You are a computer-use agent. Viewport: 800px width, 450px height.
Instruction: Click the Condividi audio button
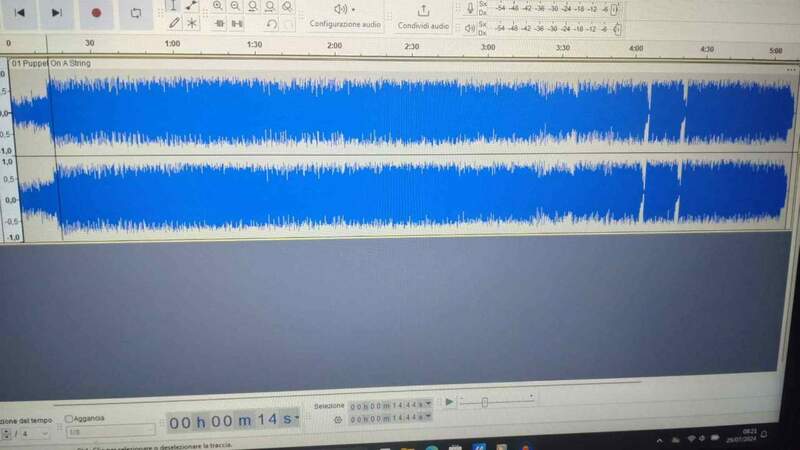423,17
